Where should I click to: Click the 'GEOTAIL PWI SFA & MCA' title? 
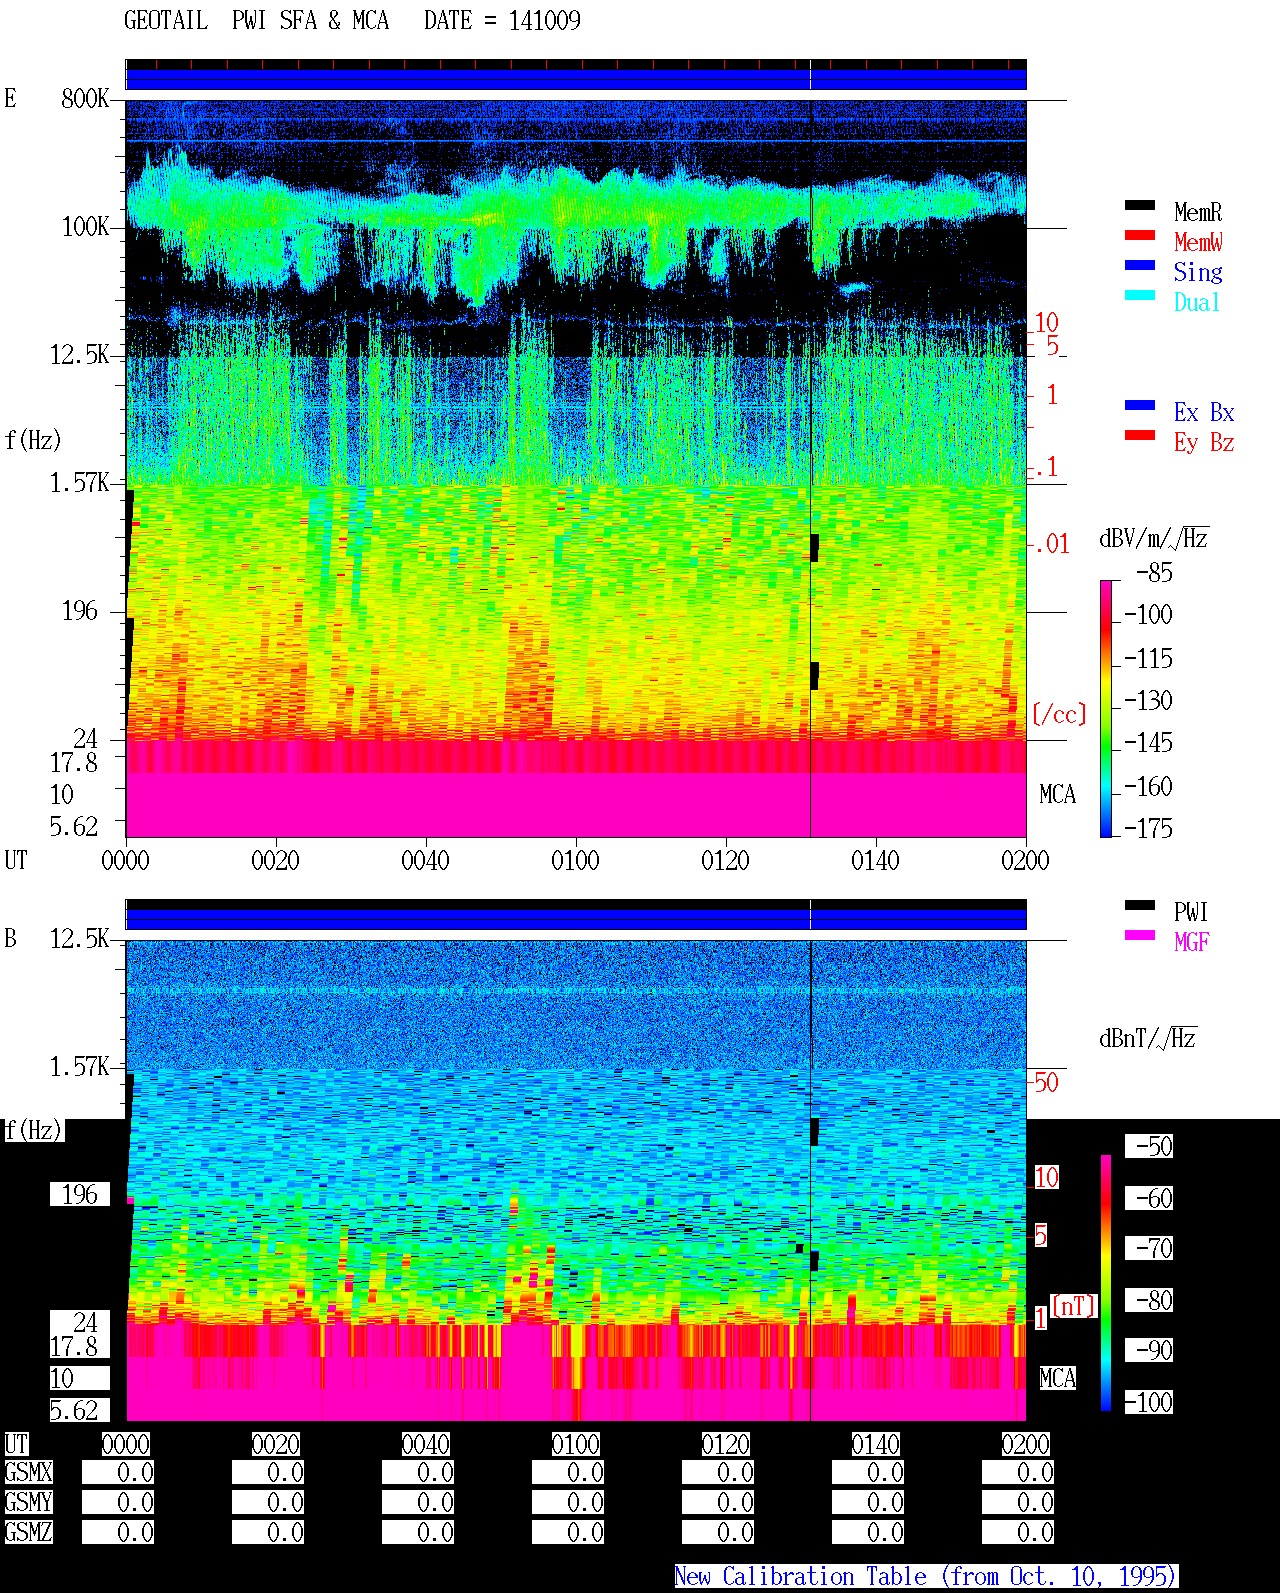coord(256,21)
